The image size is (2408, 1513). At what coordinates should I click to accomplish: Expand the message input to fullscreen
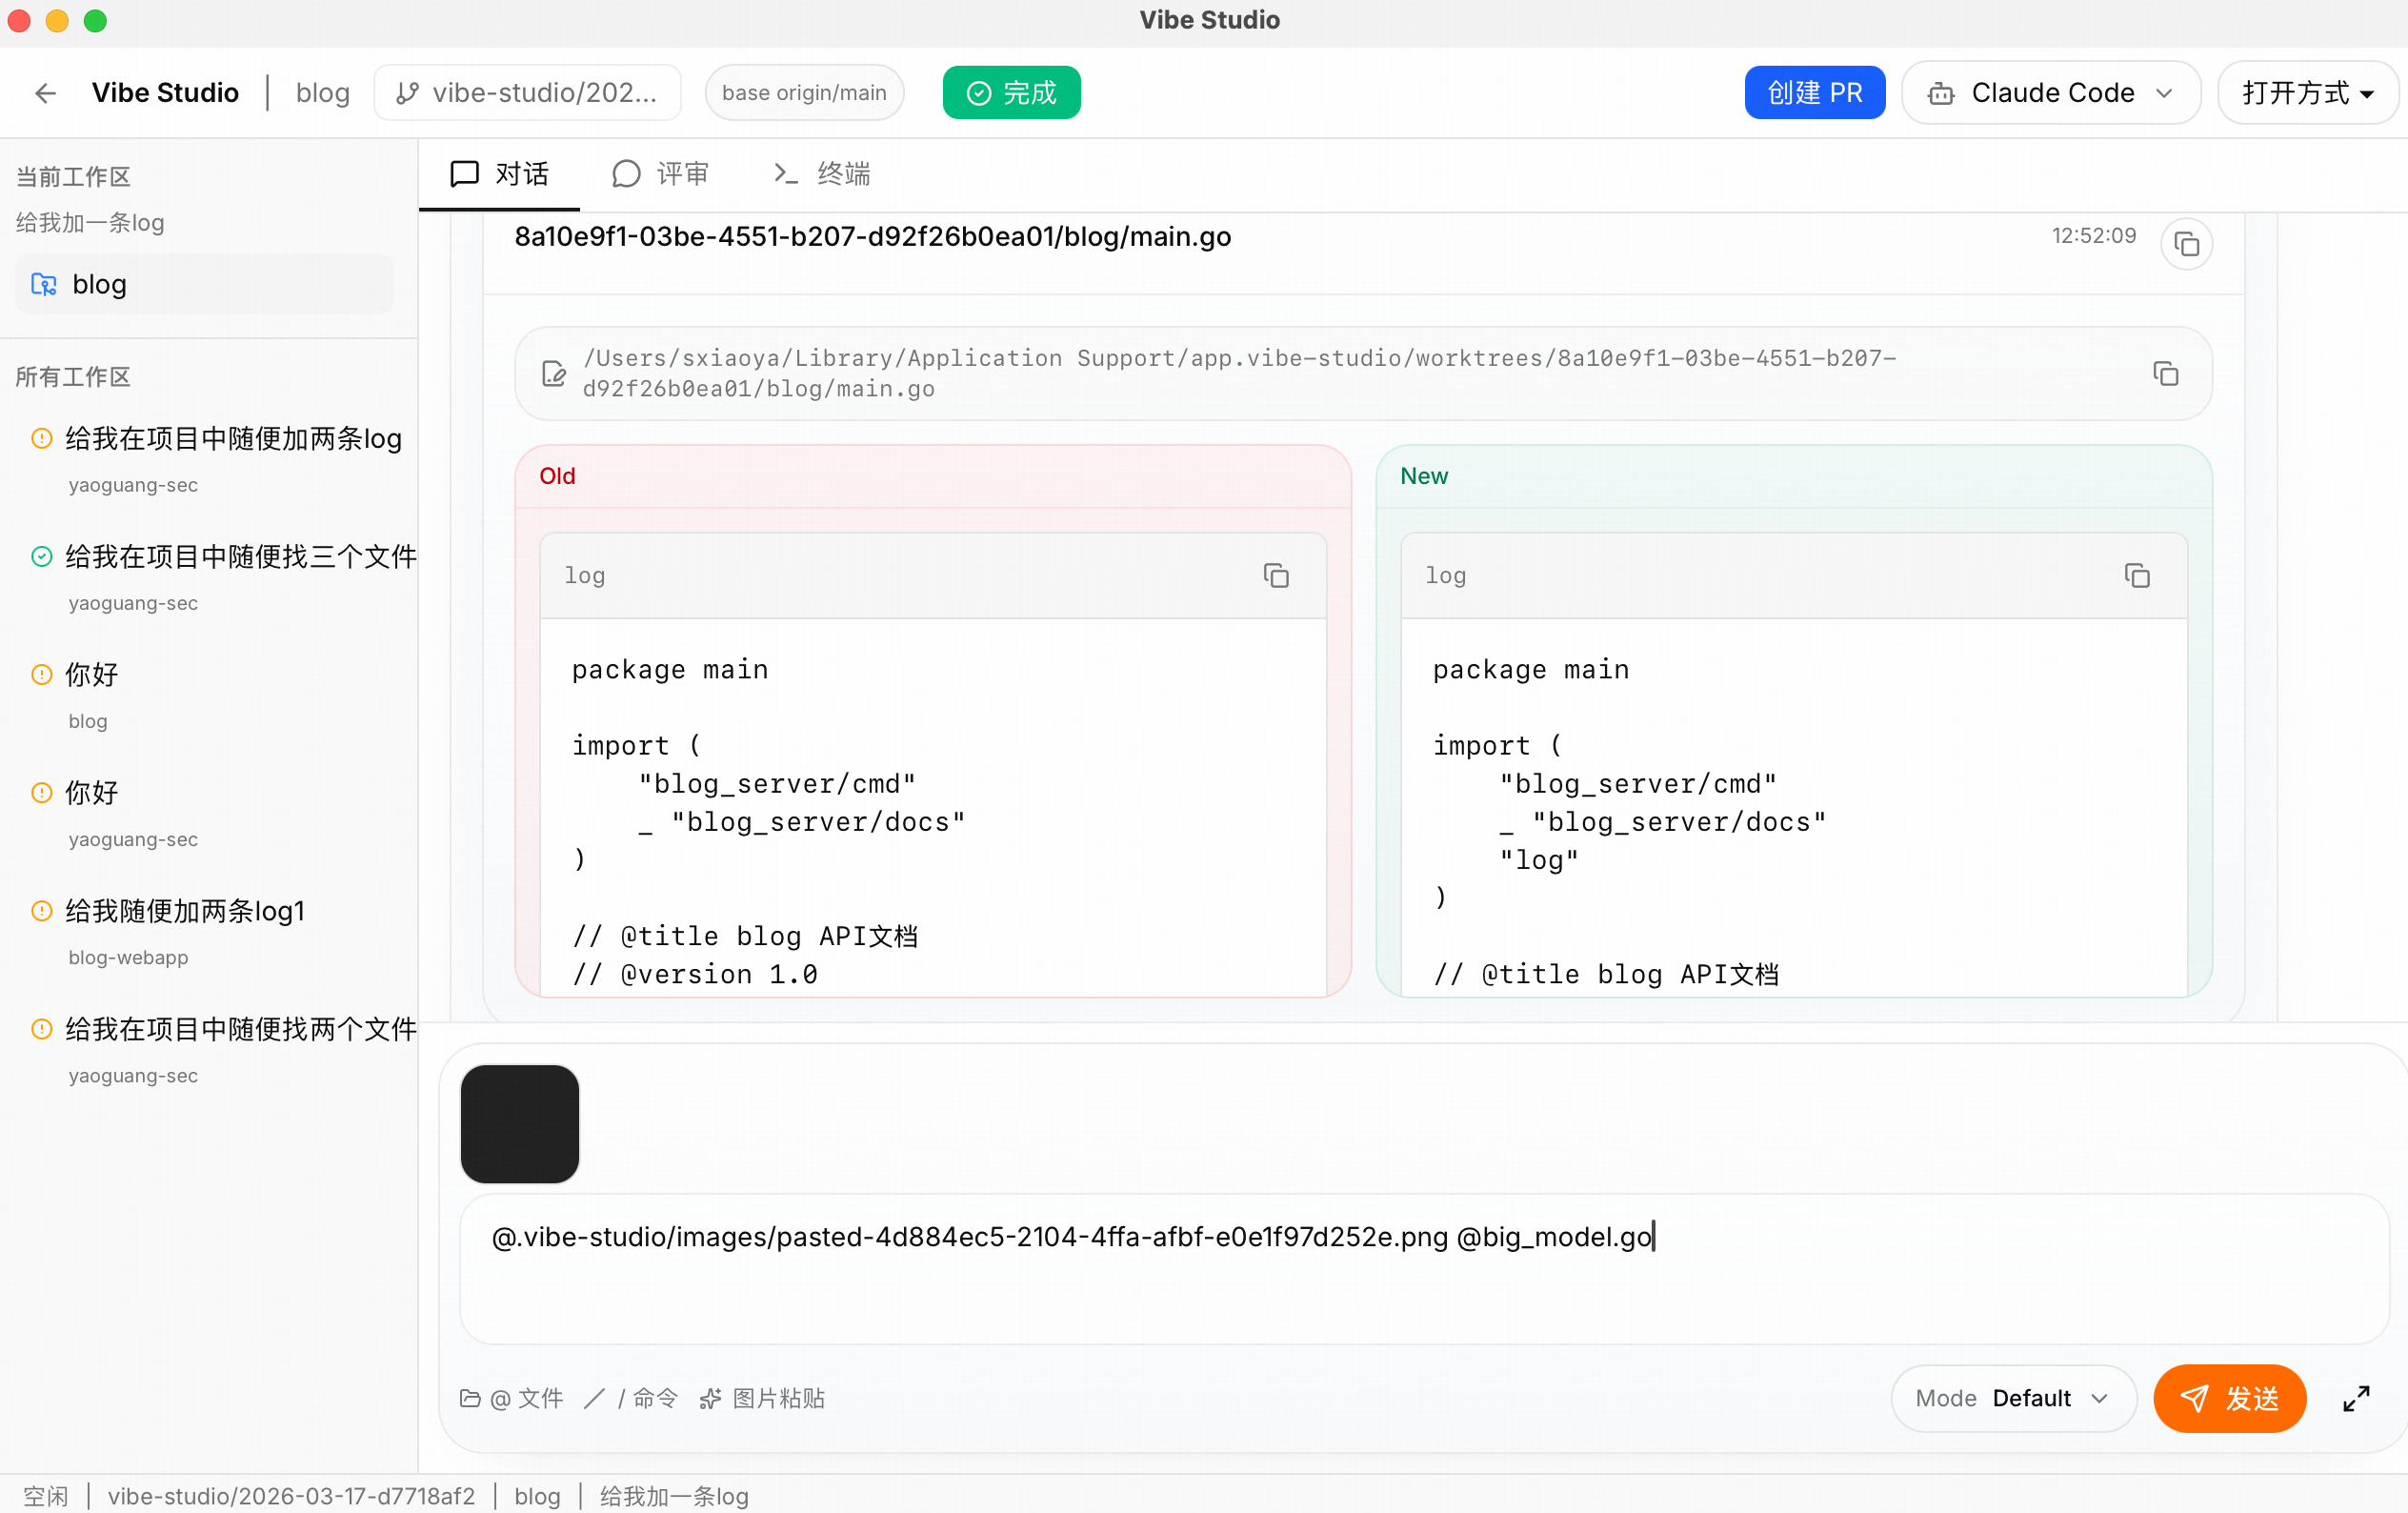point(2357,1398)
